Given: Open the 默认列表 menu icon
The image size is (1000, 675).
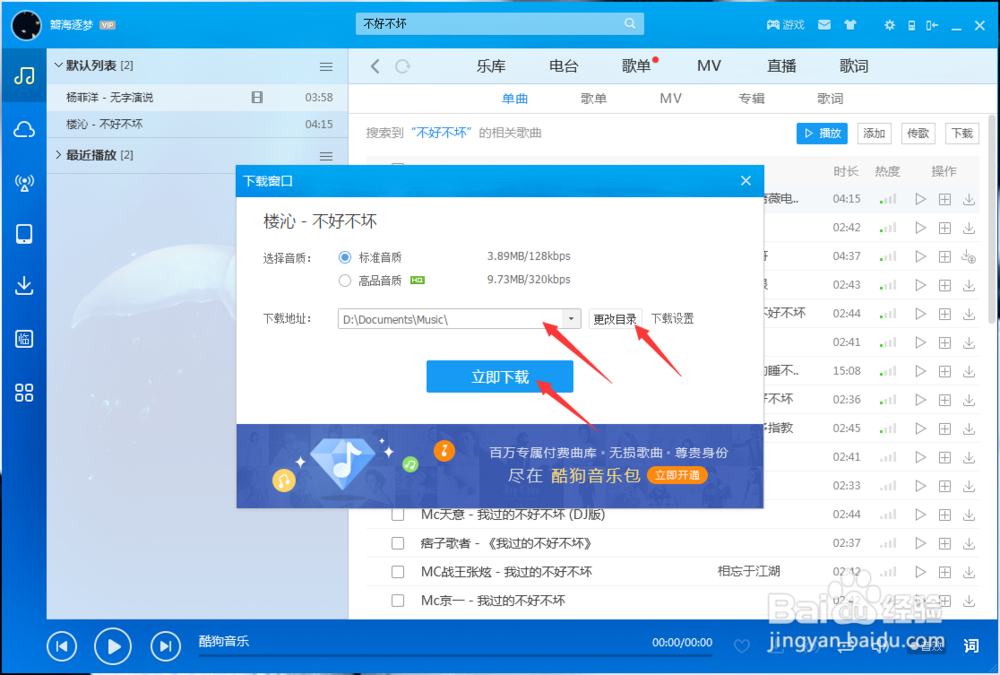Looking at the screenshot, I should click(326, 66).
